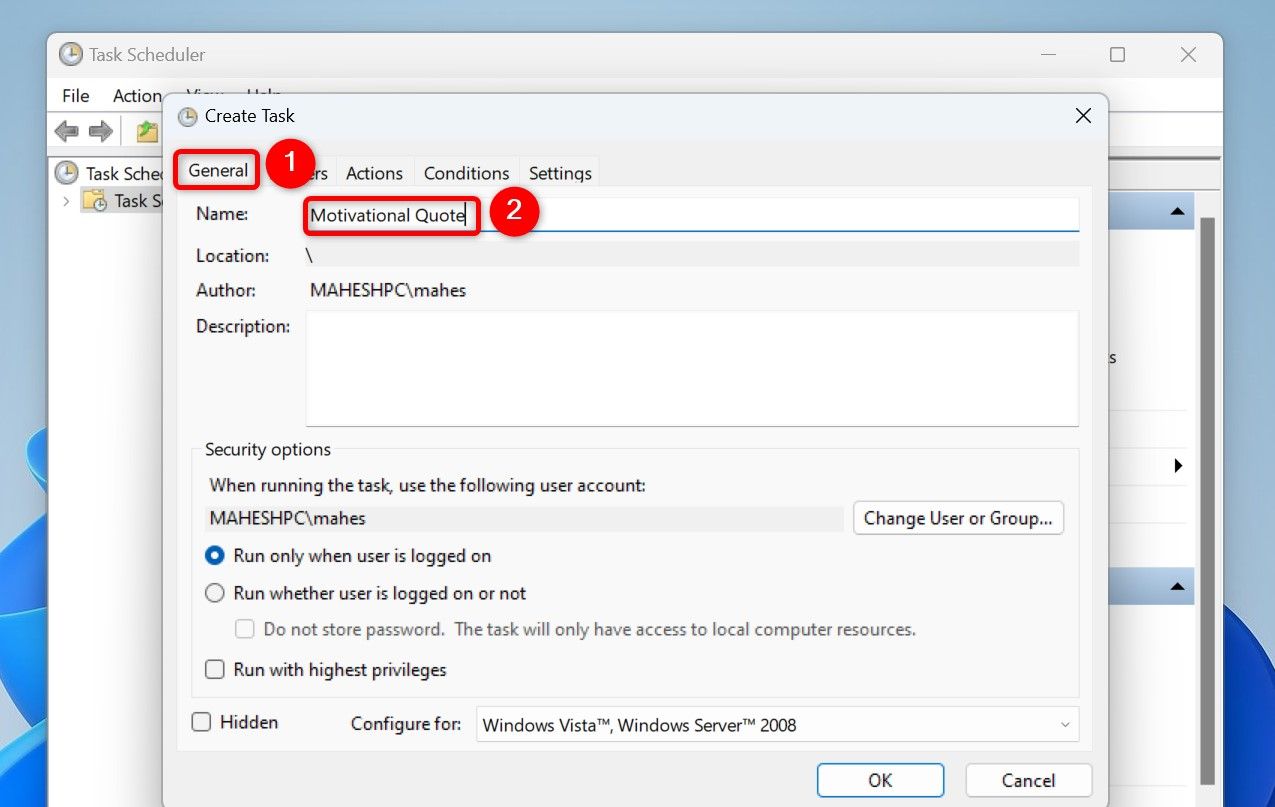Click the up-folder toolbar icon
Viewport: 1275px width, 807px height.
[148, 131]
